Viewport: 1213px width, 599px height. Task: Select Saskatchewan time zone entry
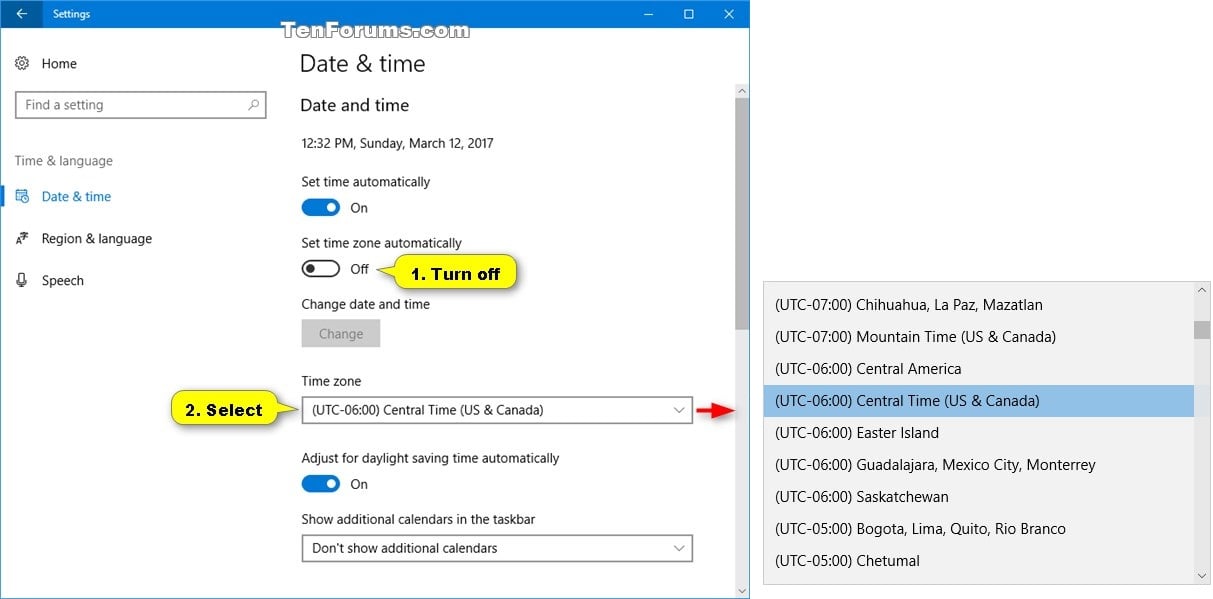(x=978, y=497)
